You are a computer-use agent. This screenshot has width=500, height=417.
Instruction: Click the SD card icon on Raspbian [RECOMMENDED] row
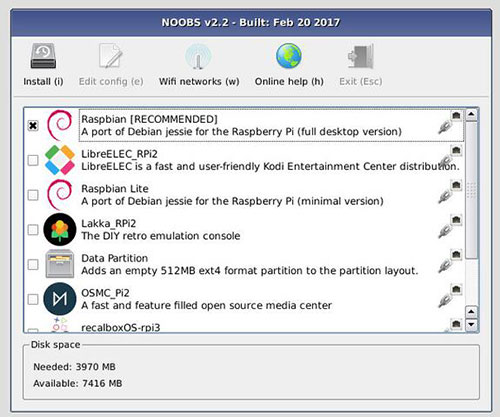[456, 116]
